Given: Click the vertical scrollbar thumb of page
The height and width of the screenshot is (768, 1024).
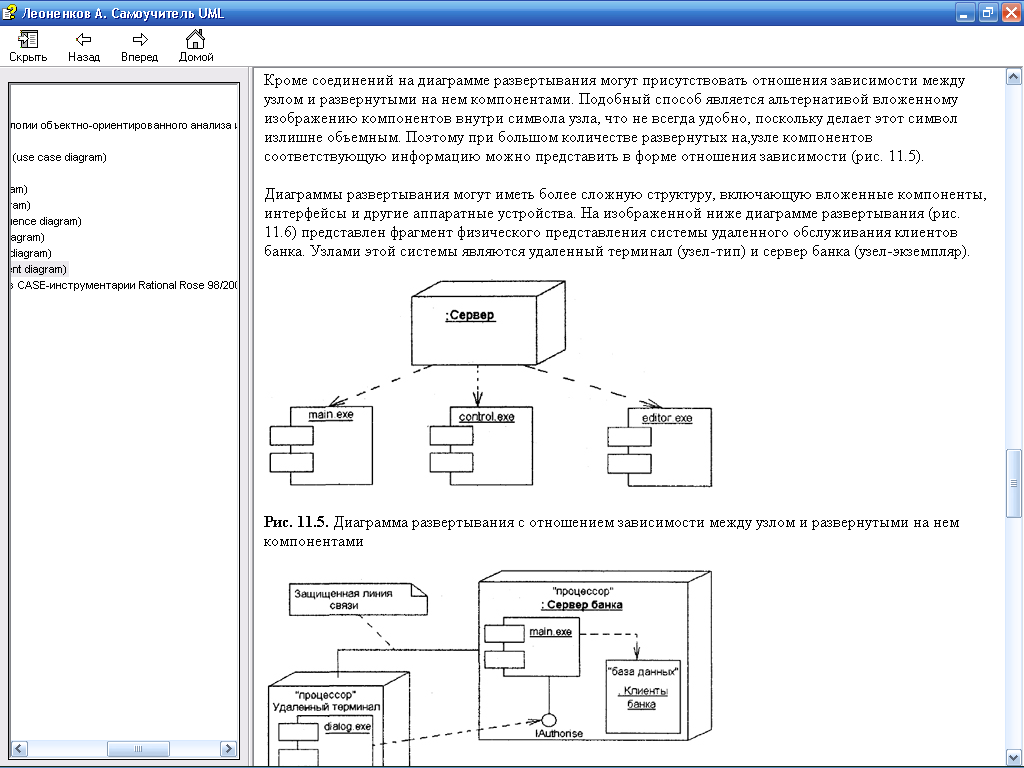Looking at the screenshot, I should point(1014,483).
